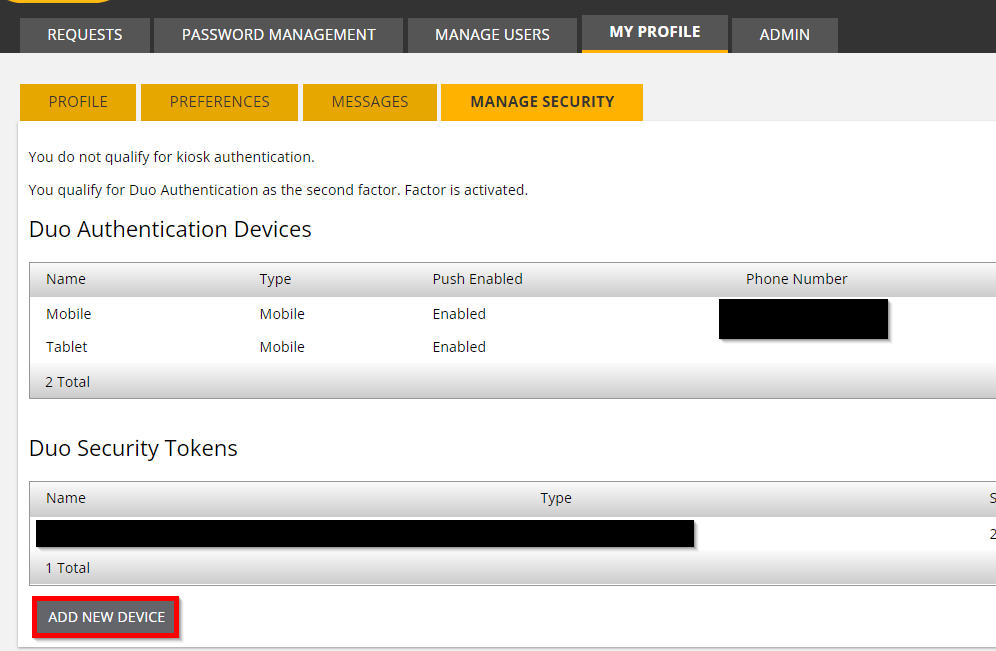The width and height of the screenshot is (996, 651).
Task: Open the ADMIN tab
Action: click(784, 35)
